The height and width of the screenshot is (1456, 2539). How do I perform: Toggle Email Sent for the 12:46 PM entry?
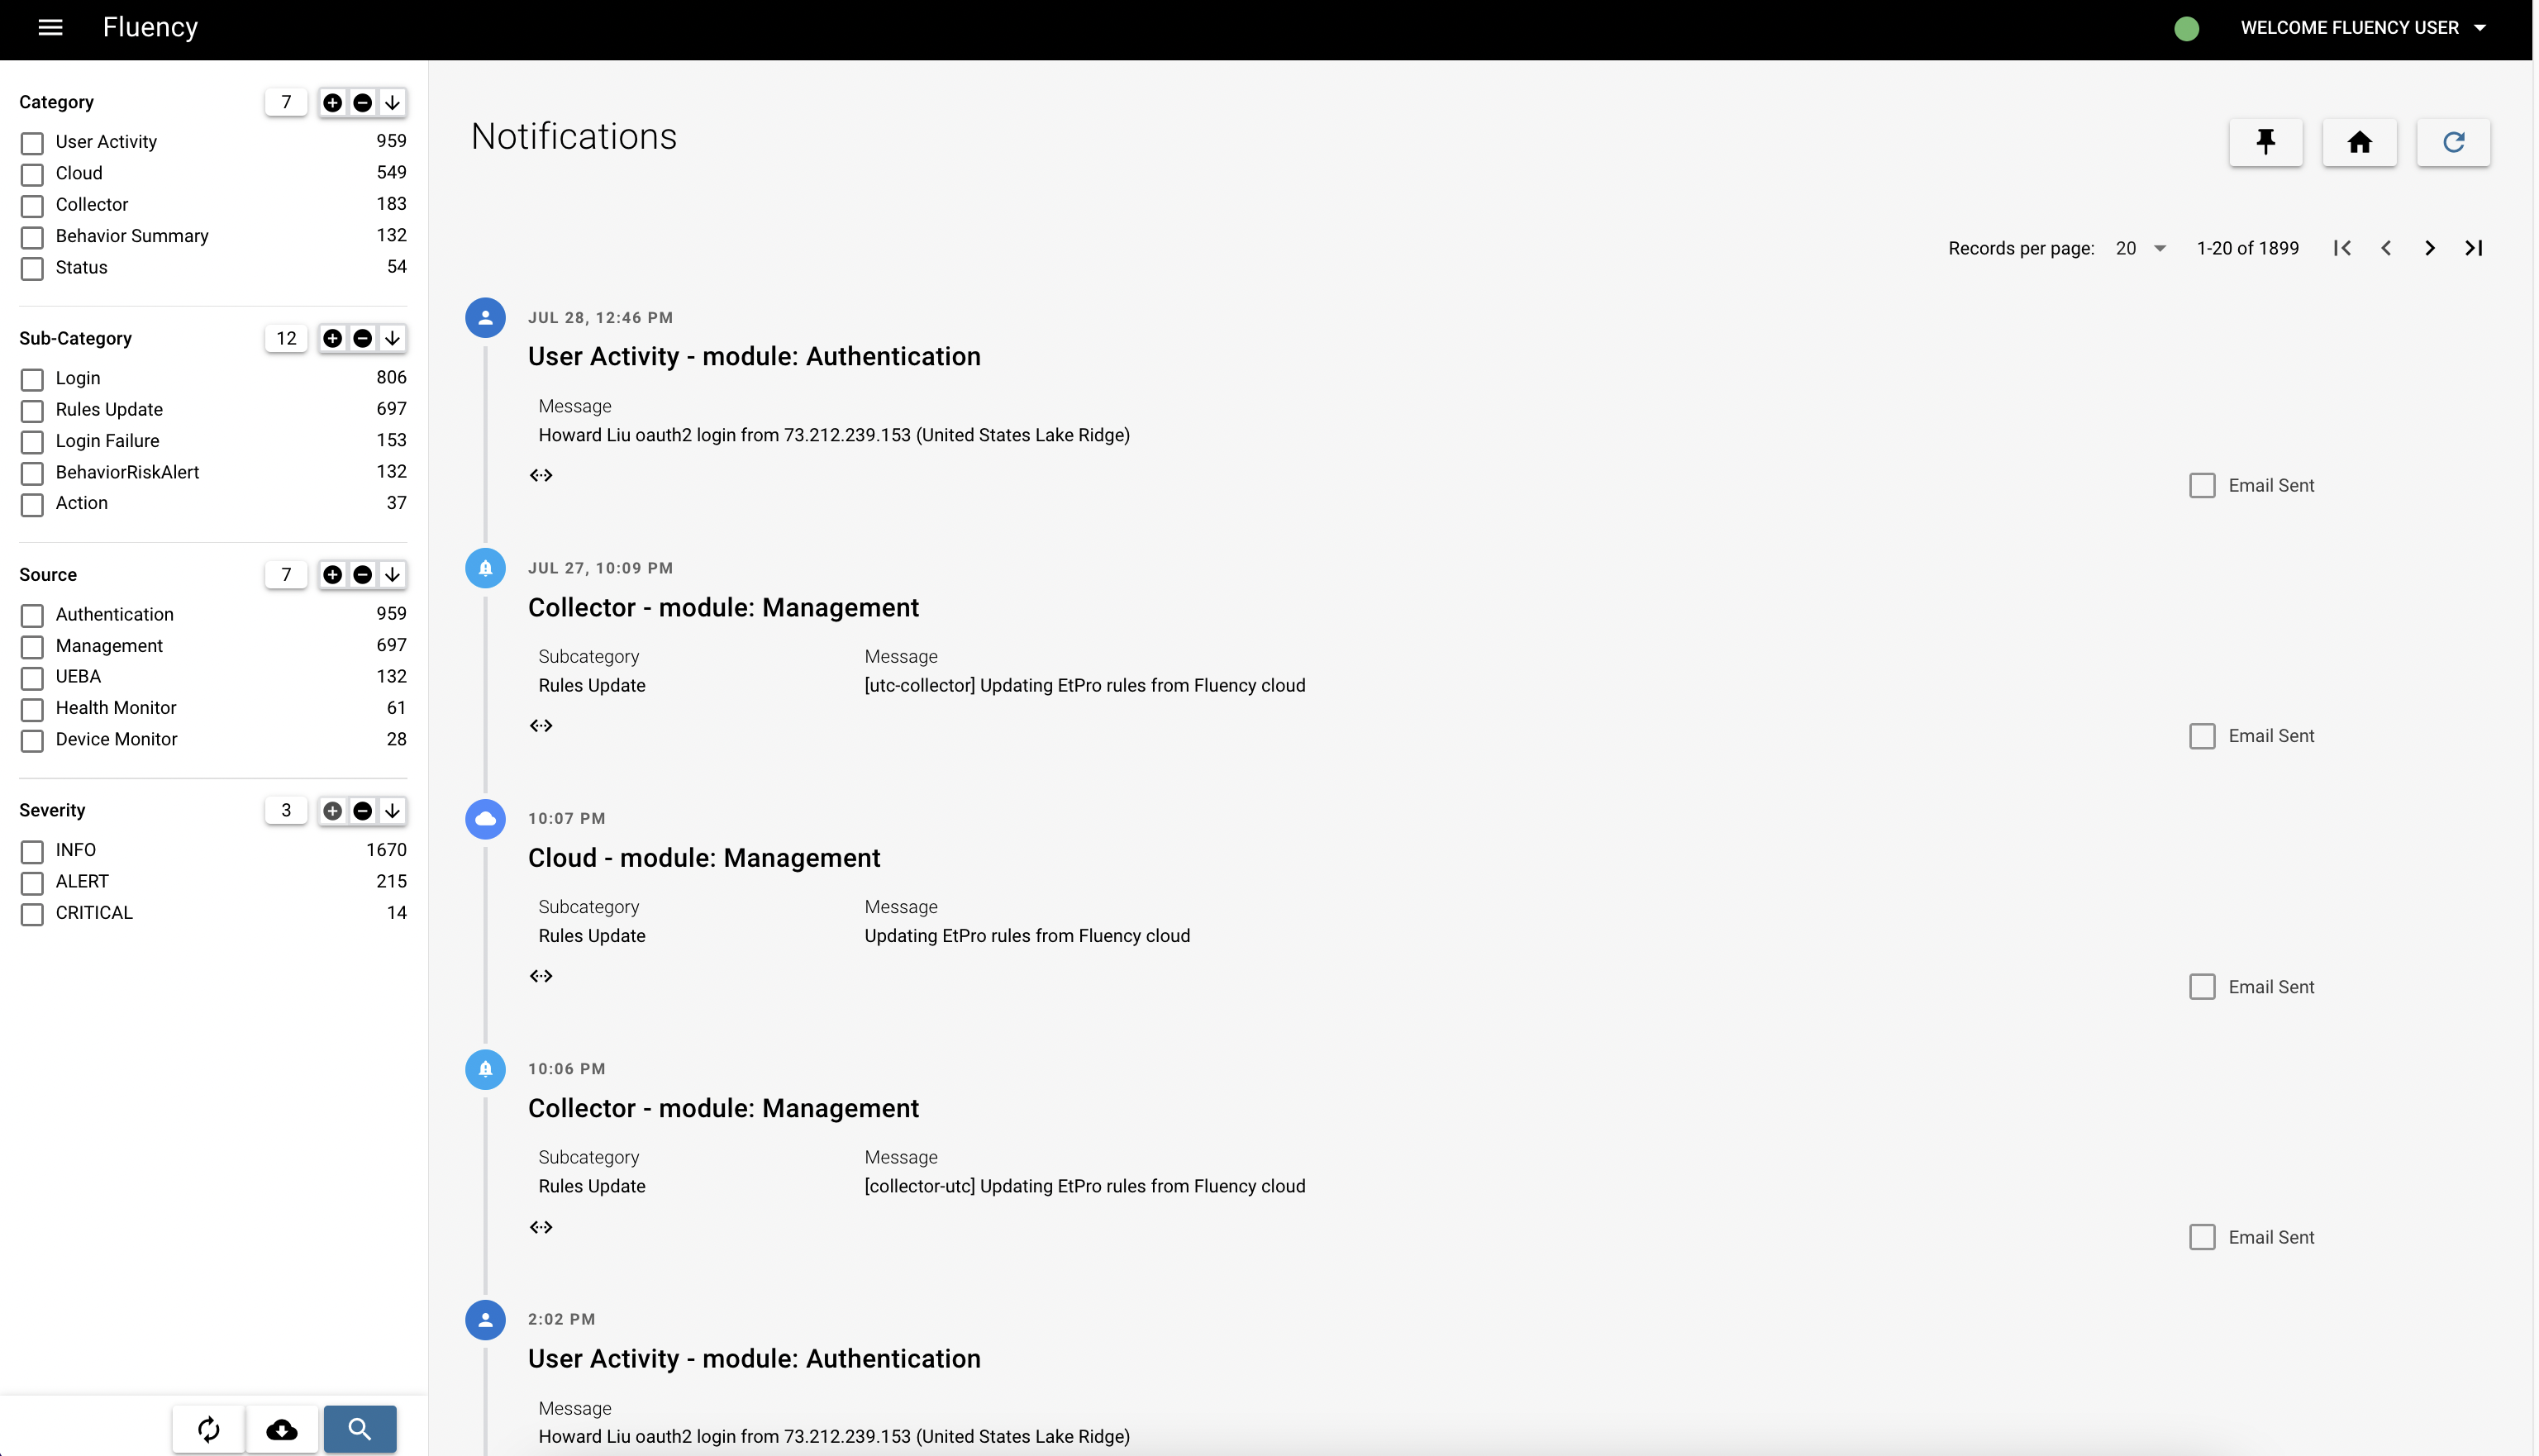pos(2202,485)
